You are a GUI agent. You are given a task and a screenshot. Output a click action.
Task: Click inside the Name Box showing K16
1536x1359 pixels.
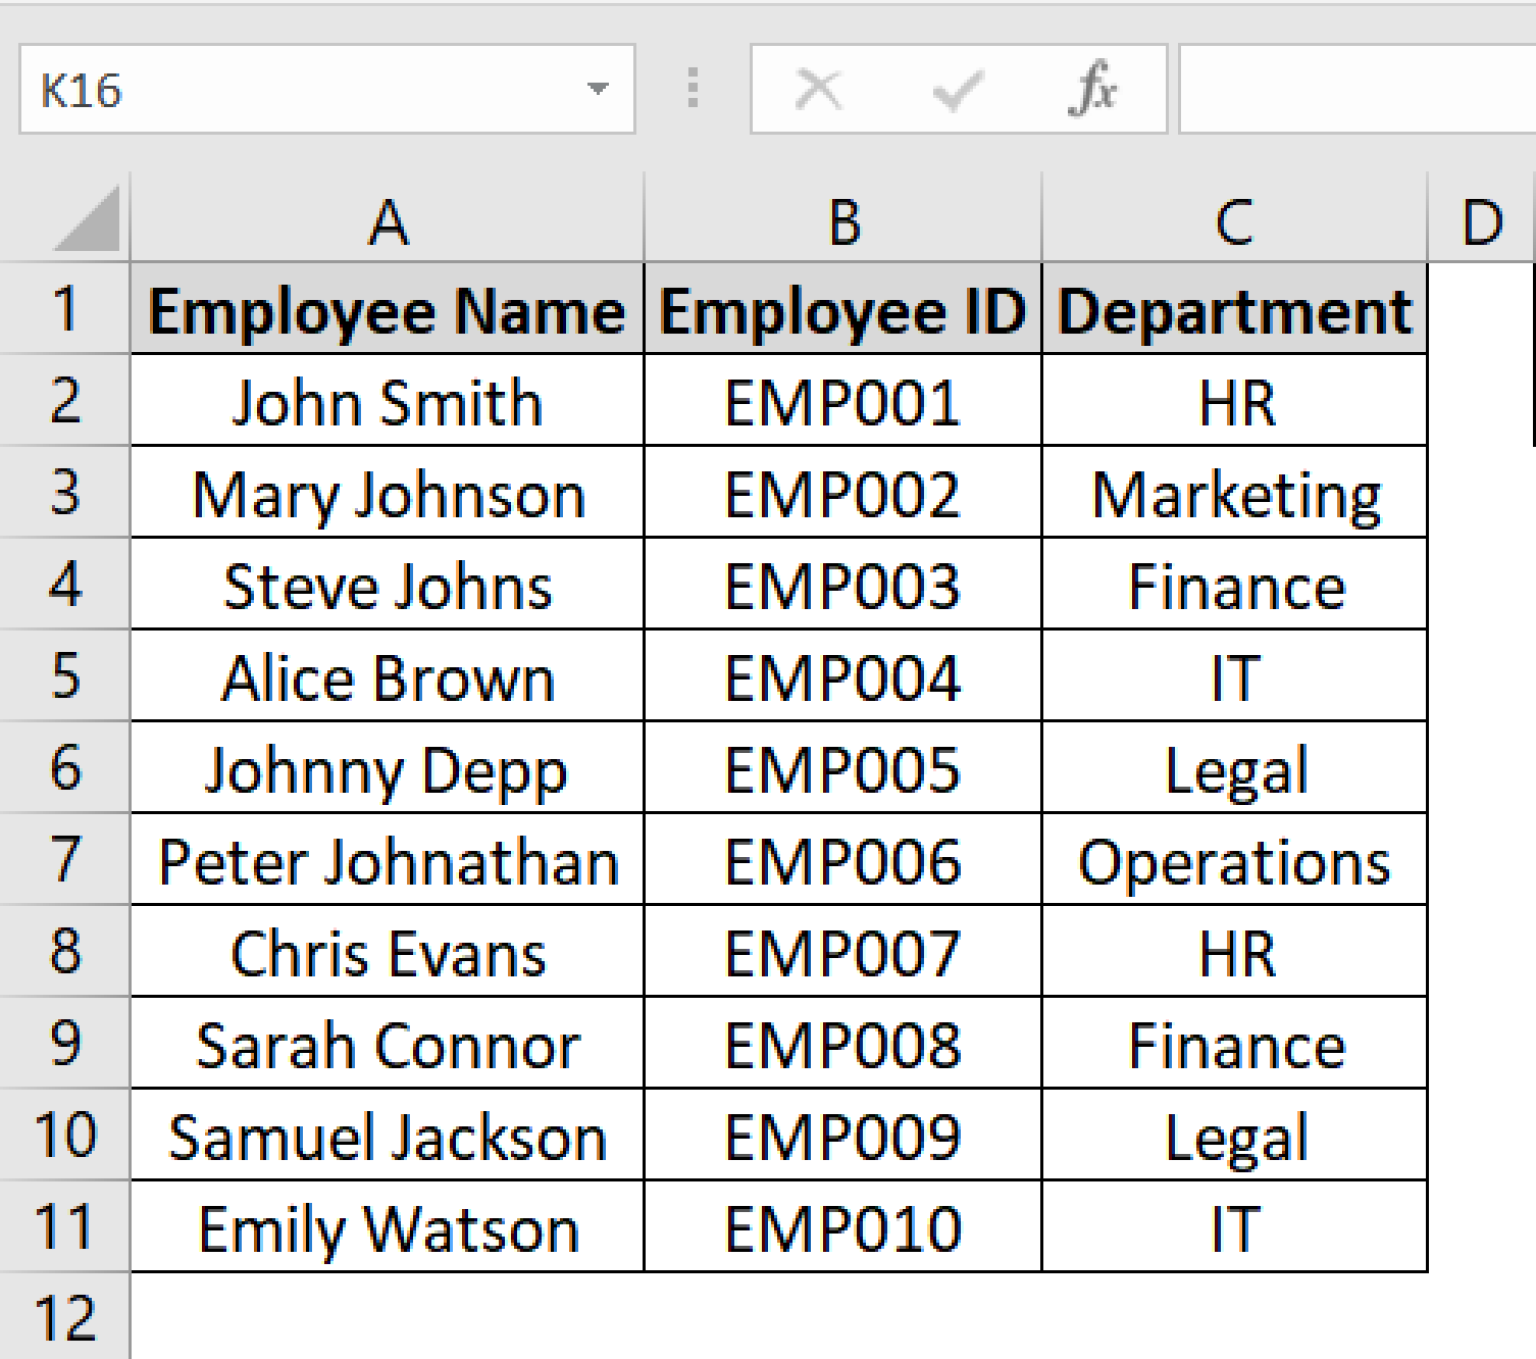coord(200,88)
